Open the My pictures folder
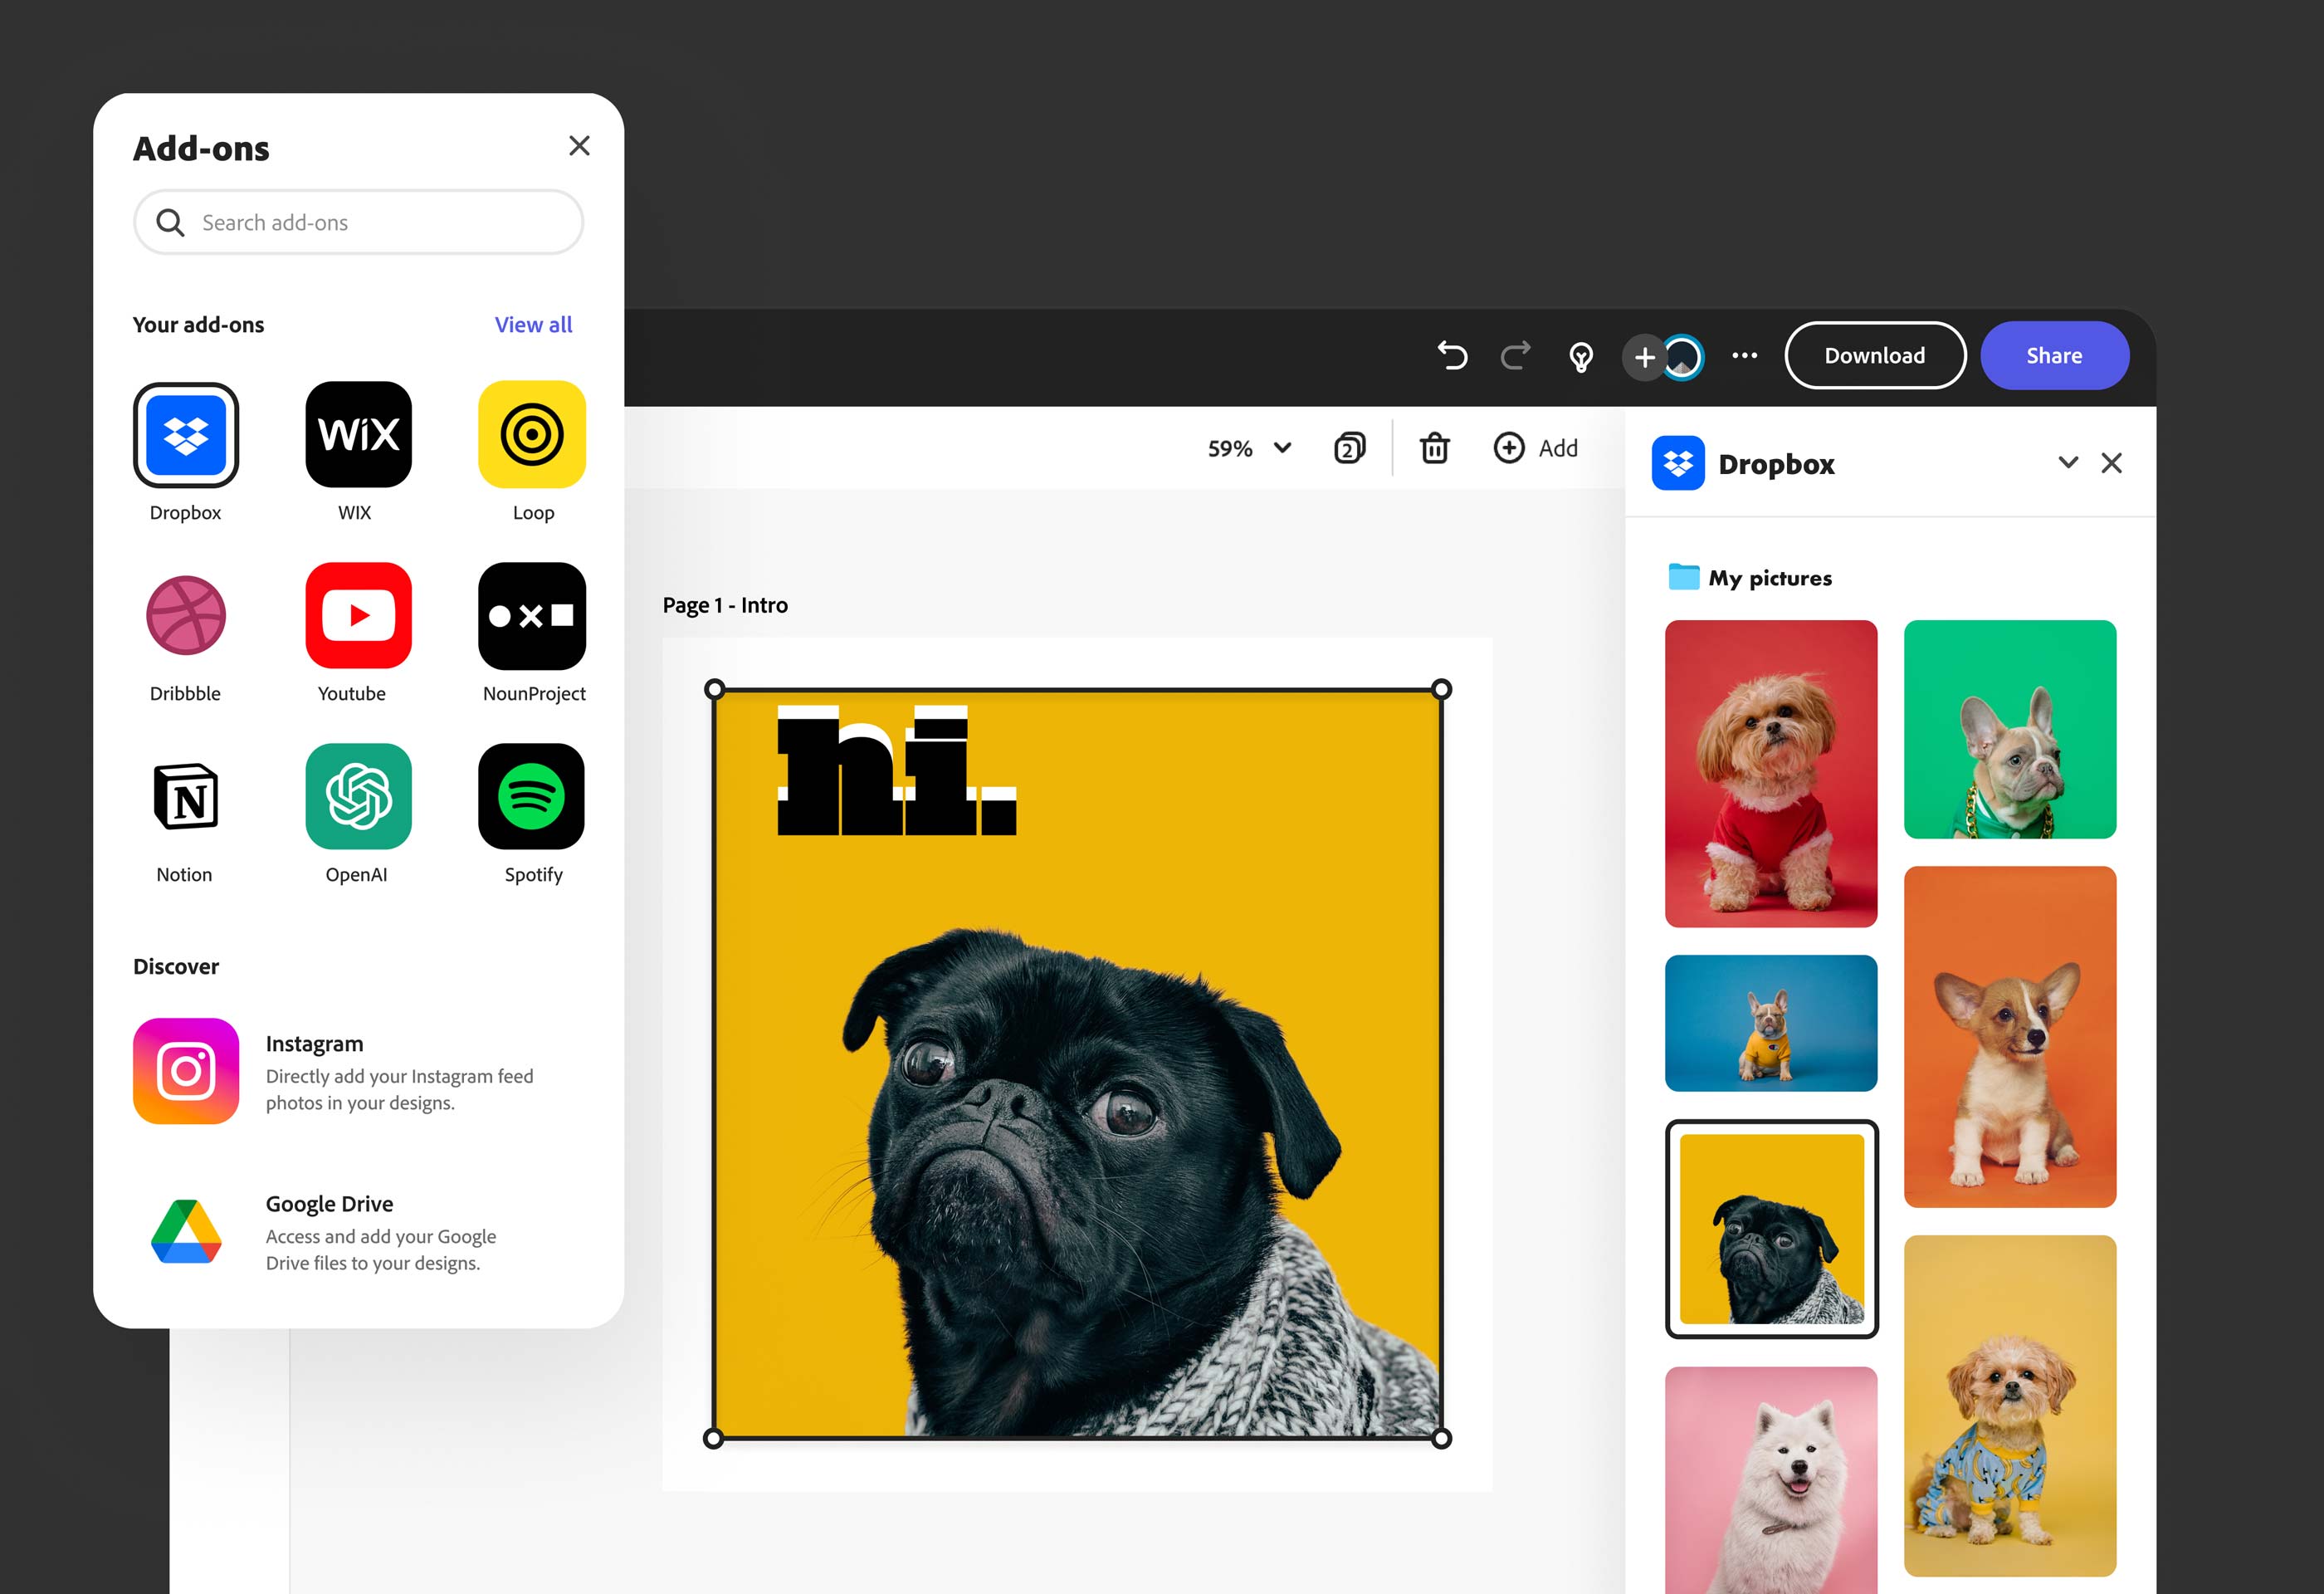The height and width of the screenshot is (1594, 2324). 1750,577
